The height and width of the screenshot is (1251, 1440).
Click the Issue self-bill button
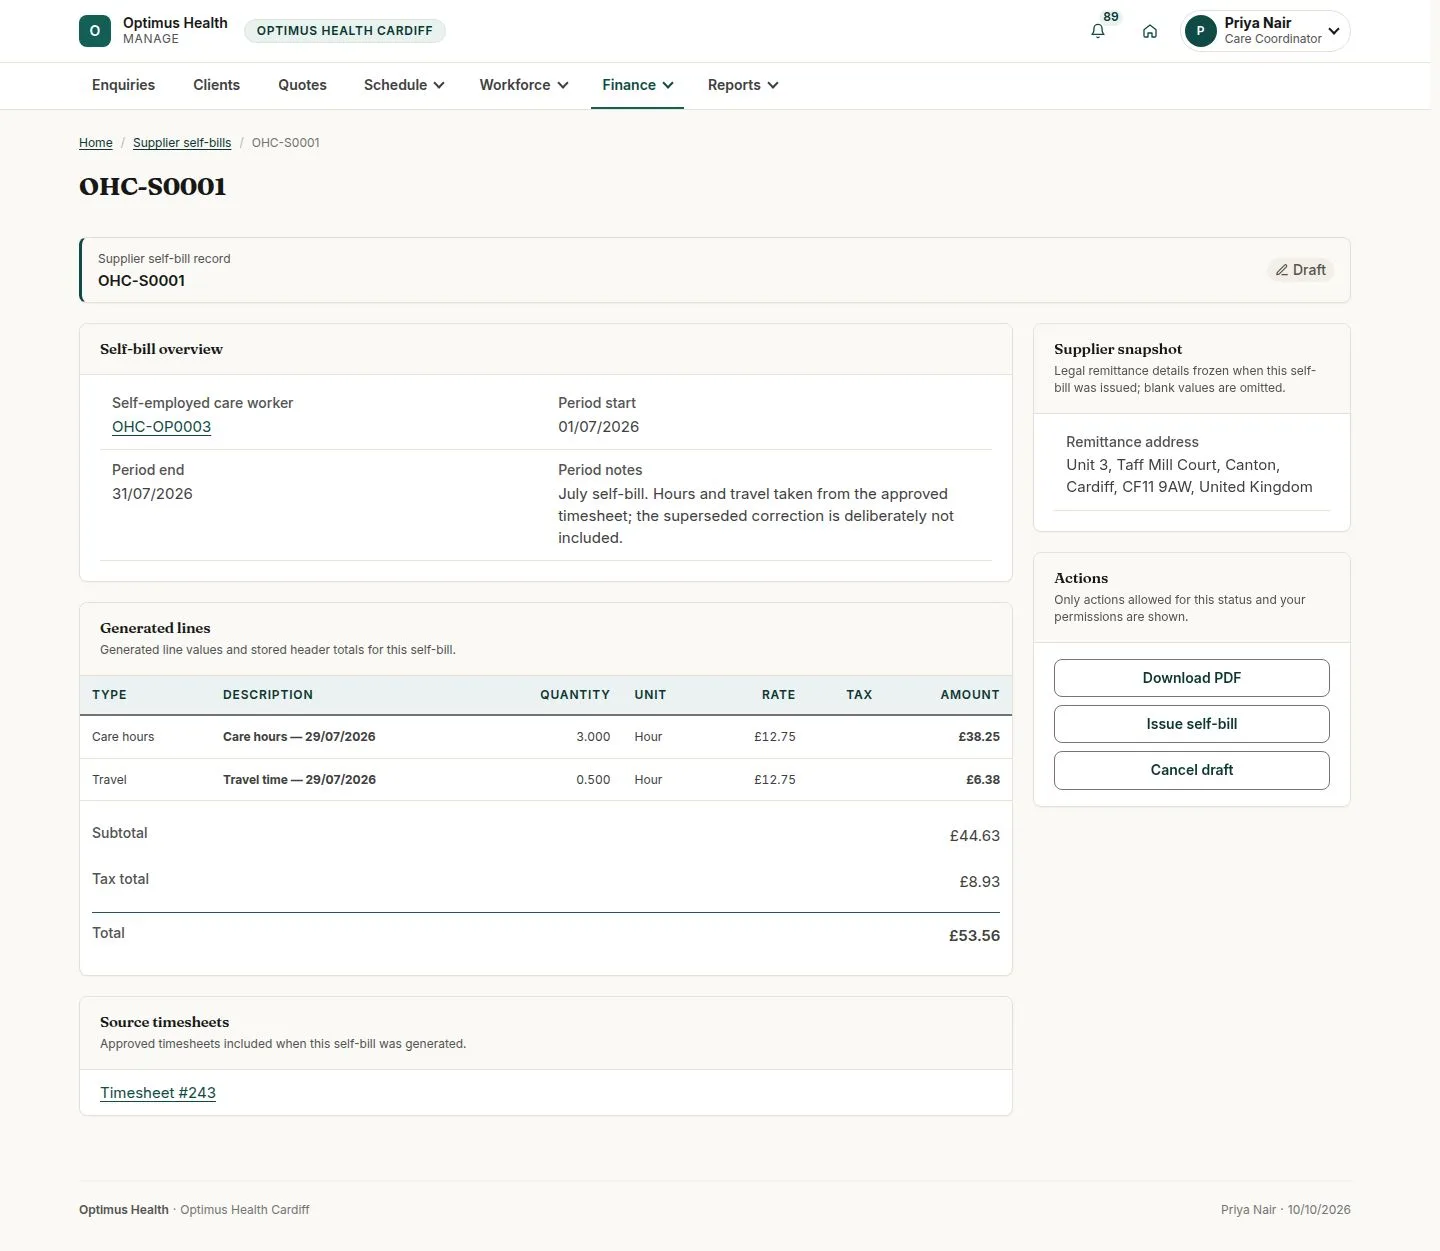click(x=1192, y=724)
